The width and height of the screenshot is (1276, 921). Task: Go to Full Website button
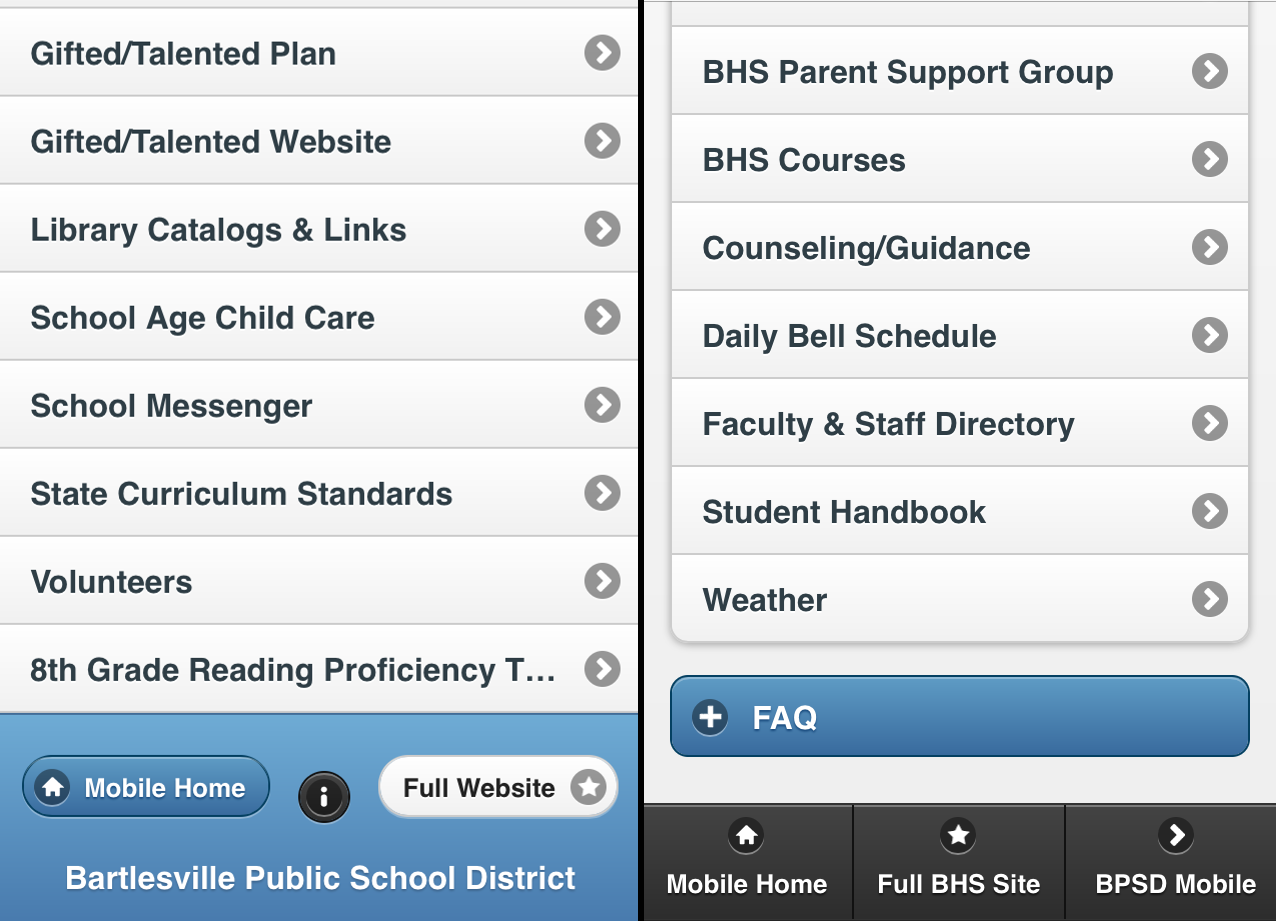point(498,787)
